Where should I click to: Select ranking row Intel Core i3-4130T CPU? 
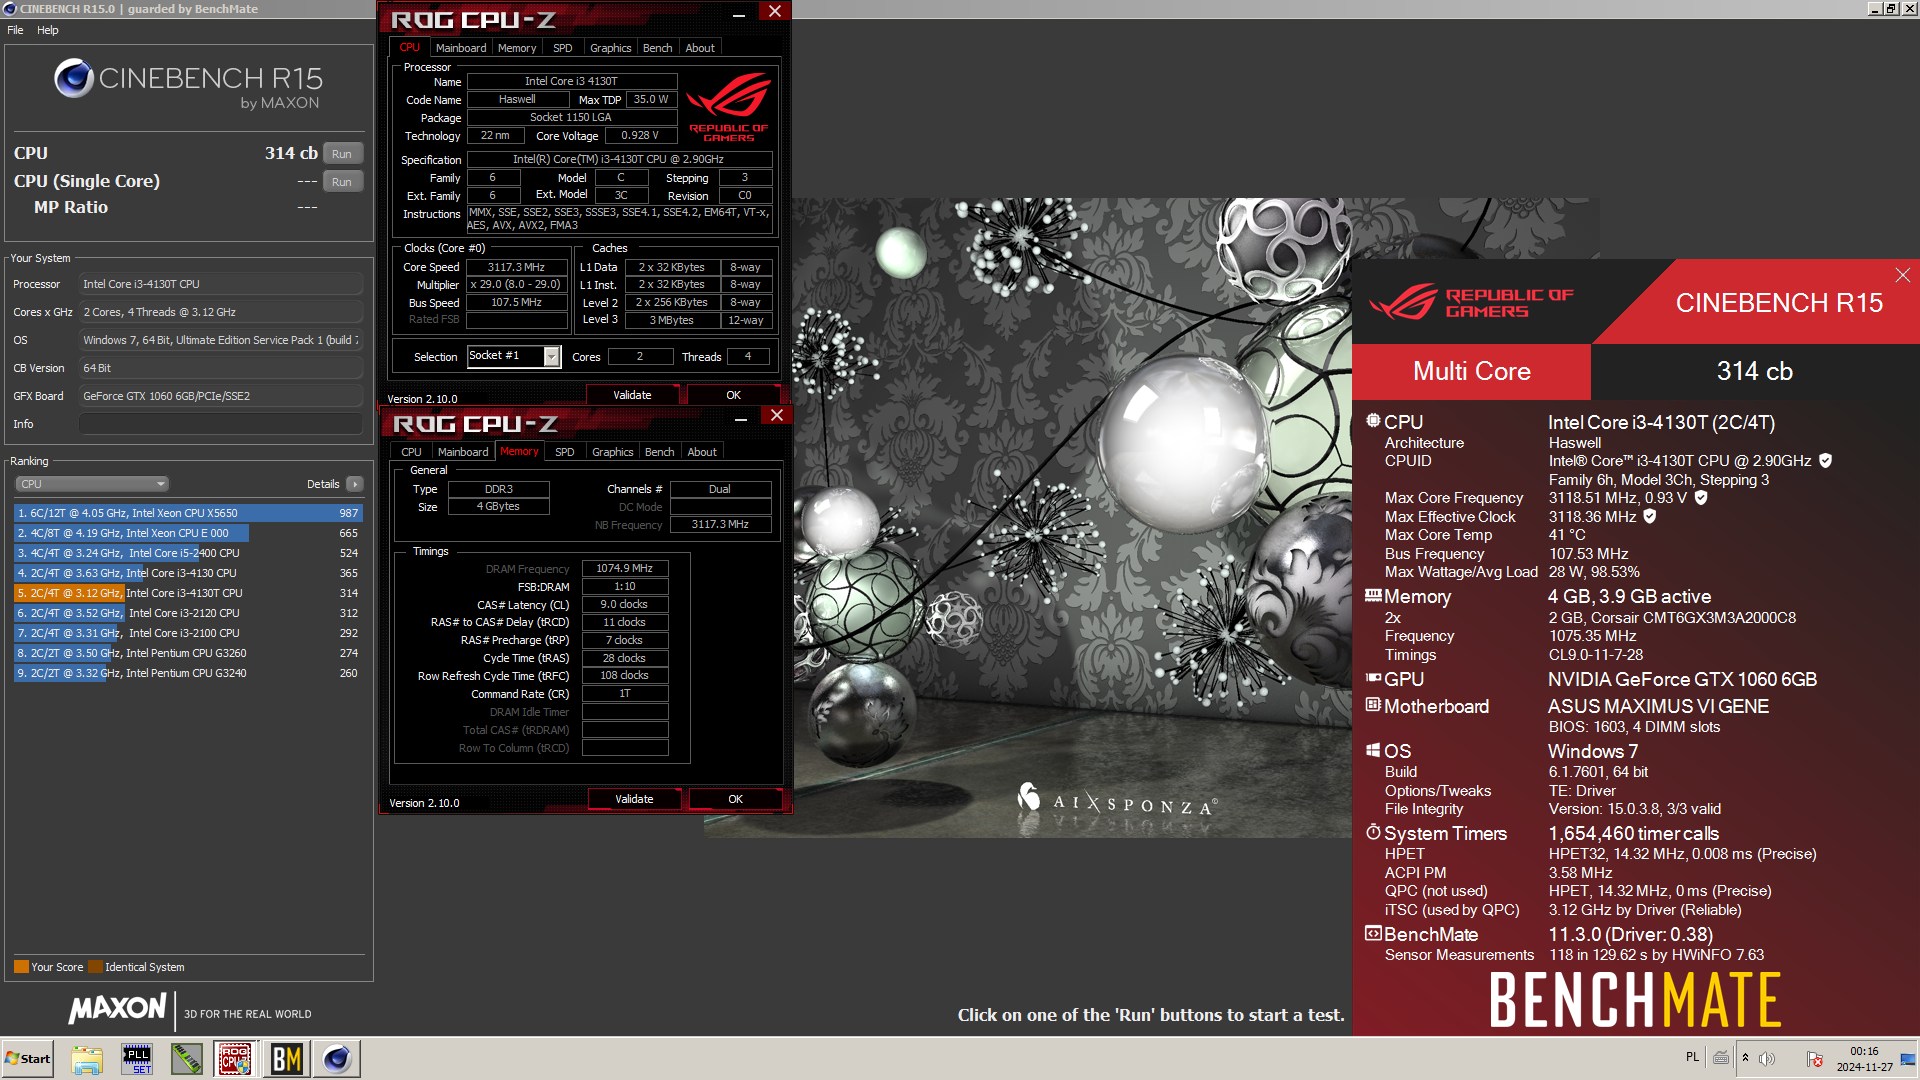[x=188, y=593]
